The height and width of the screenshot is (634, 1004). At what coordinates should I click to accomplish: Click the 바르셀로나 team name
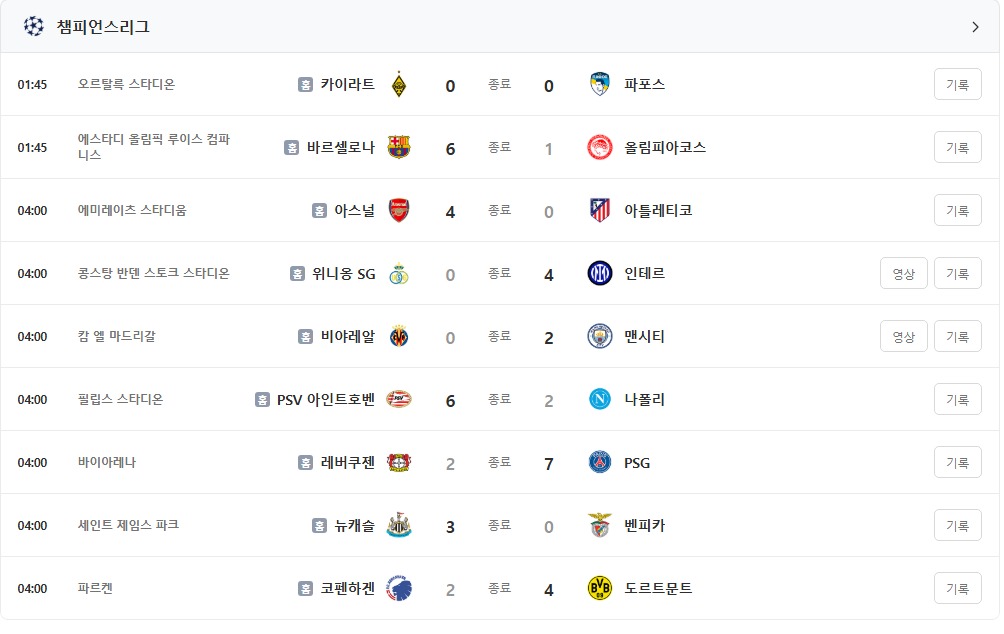click(x=341, y=147)
